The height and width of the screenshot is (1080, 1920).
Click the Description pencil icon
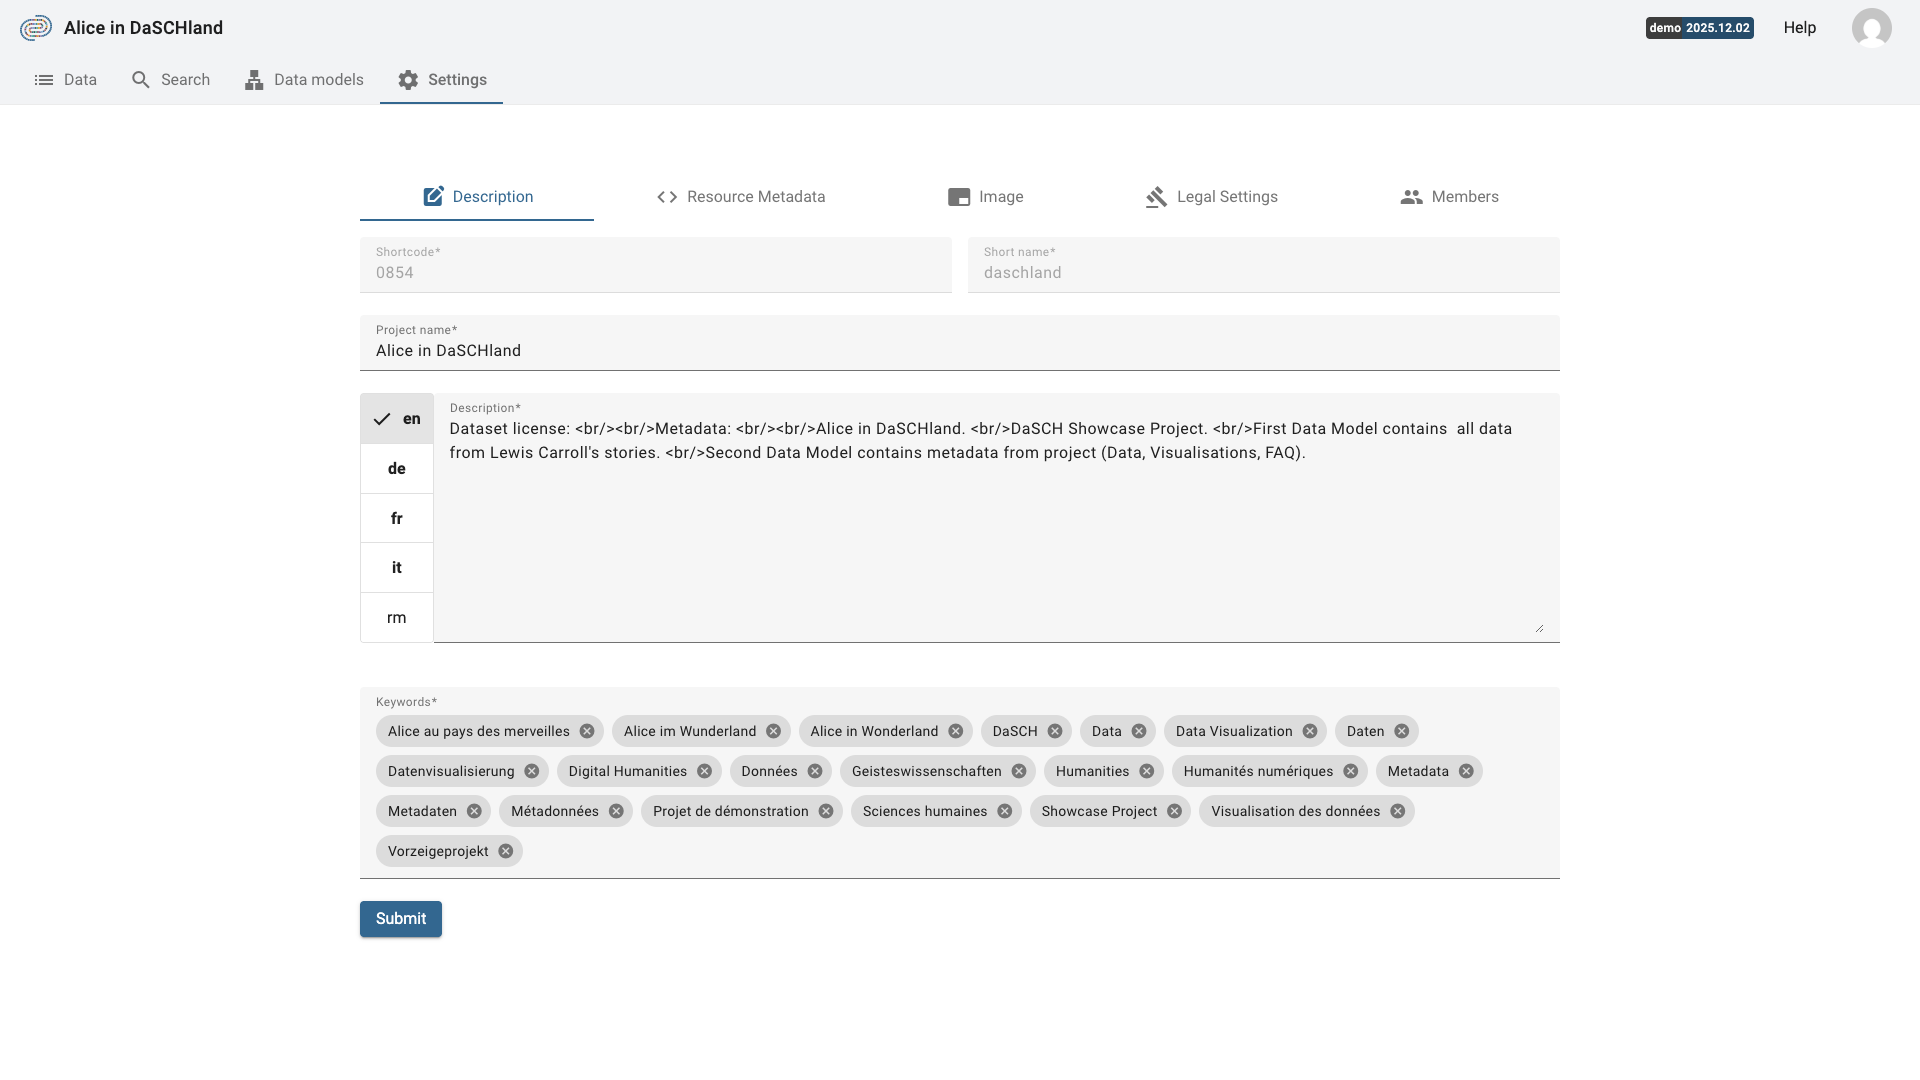tap(433, 196)
